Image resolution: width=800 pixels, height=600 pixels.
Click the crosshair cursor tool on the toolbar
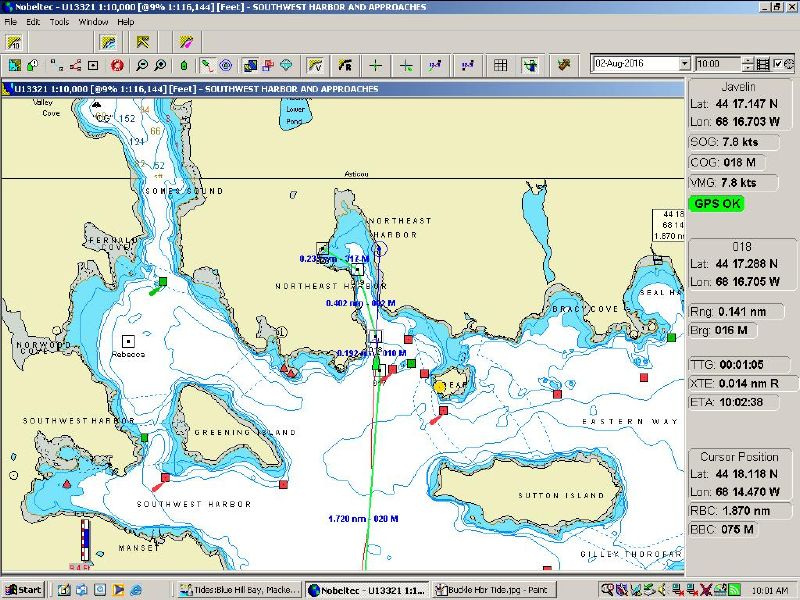coord(373,66)
